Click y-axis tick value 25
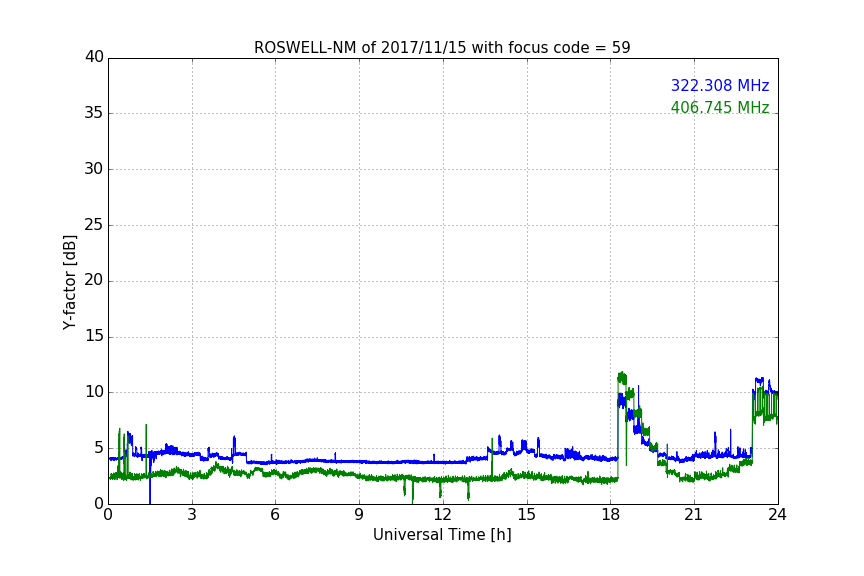 [x=94, y=225]
